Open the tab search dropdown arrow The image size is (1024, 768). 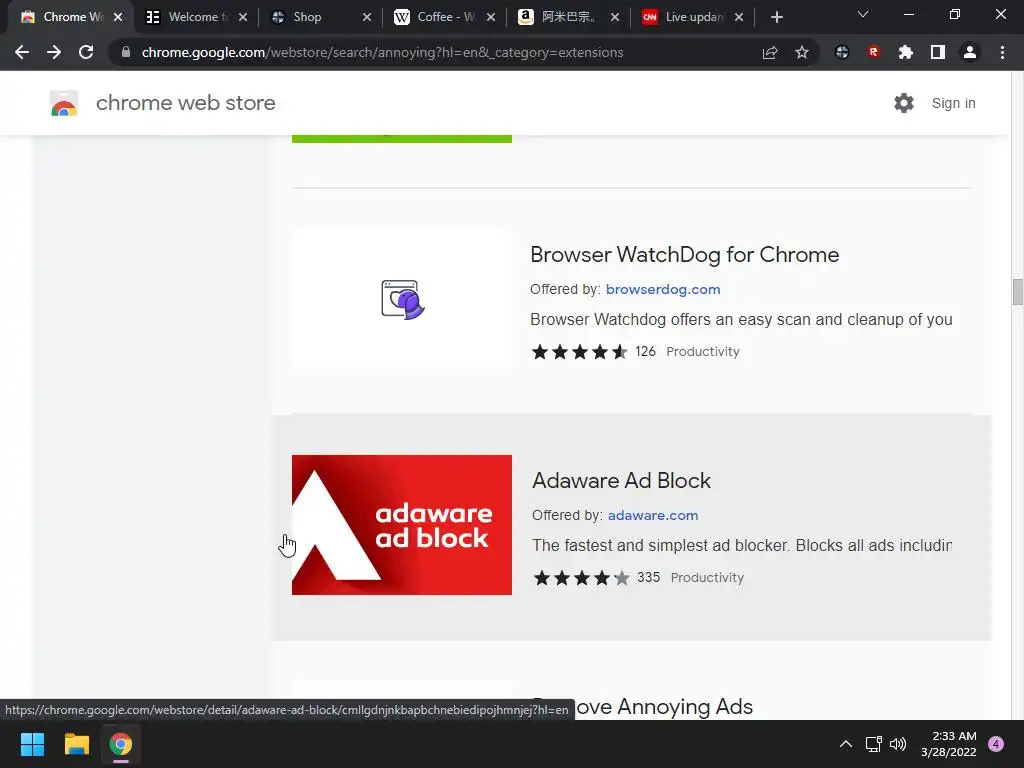863,14
